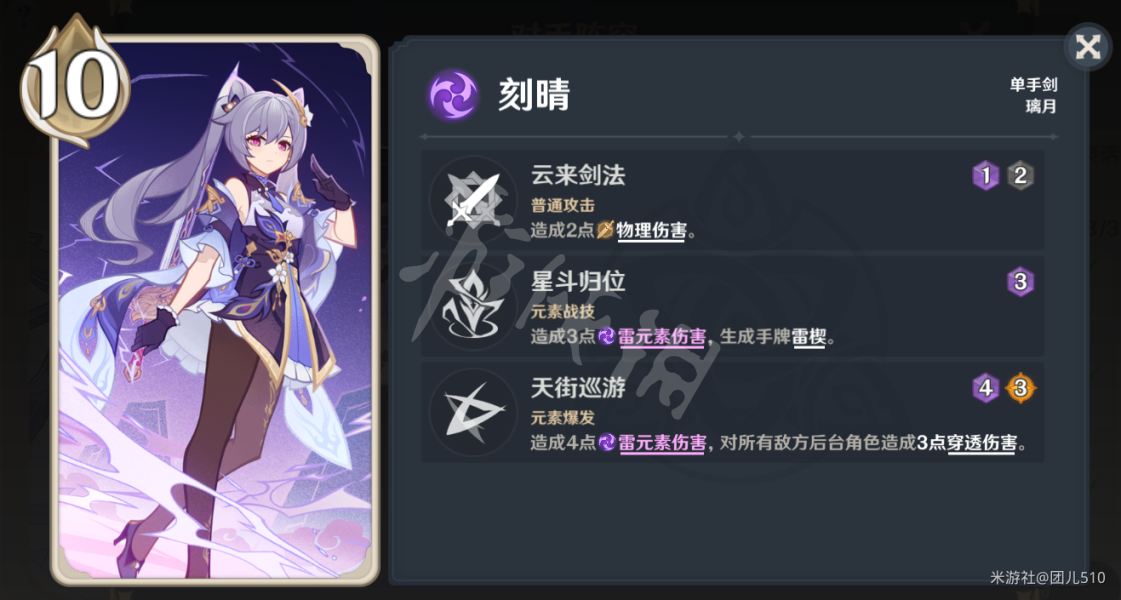Image resolution: width=1121 pixels, height=600 pixels.
Task: Open the 物理伤害 keyword link
Action: click(x=651, y=230)
